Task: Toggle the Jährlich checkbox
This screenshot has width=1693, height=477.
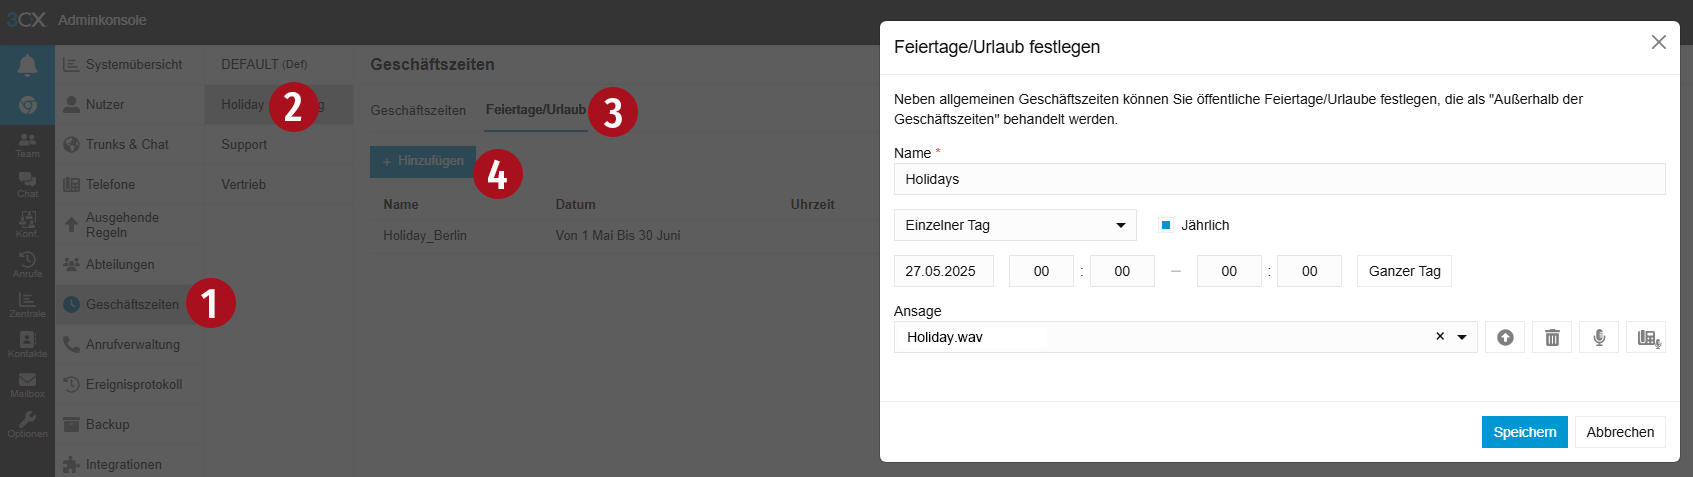Action: (x=1166, y=225)
